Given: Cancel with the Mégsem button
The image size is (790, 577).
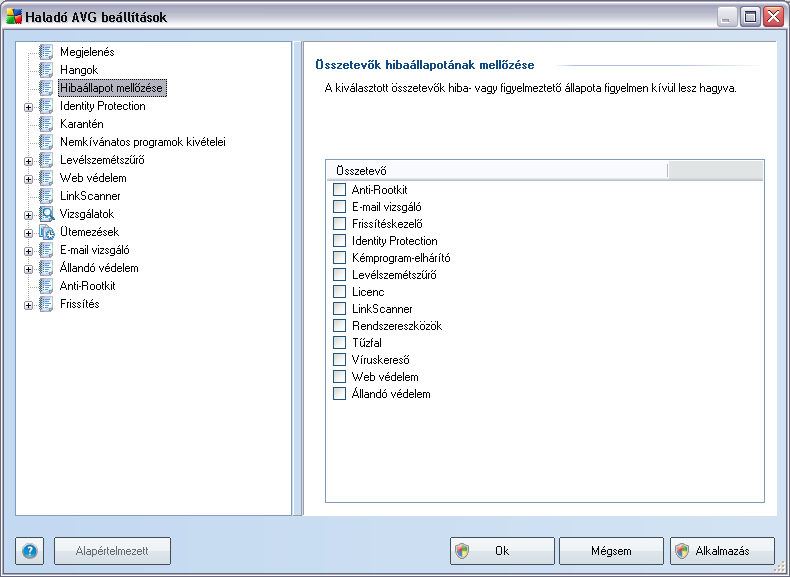Looking at the screenshot, I should click(x=611, y=551).
